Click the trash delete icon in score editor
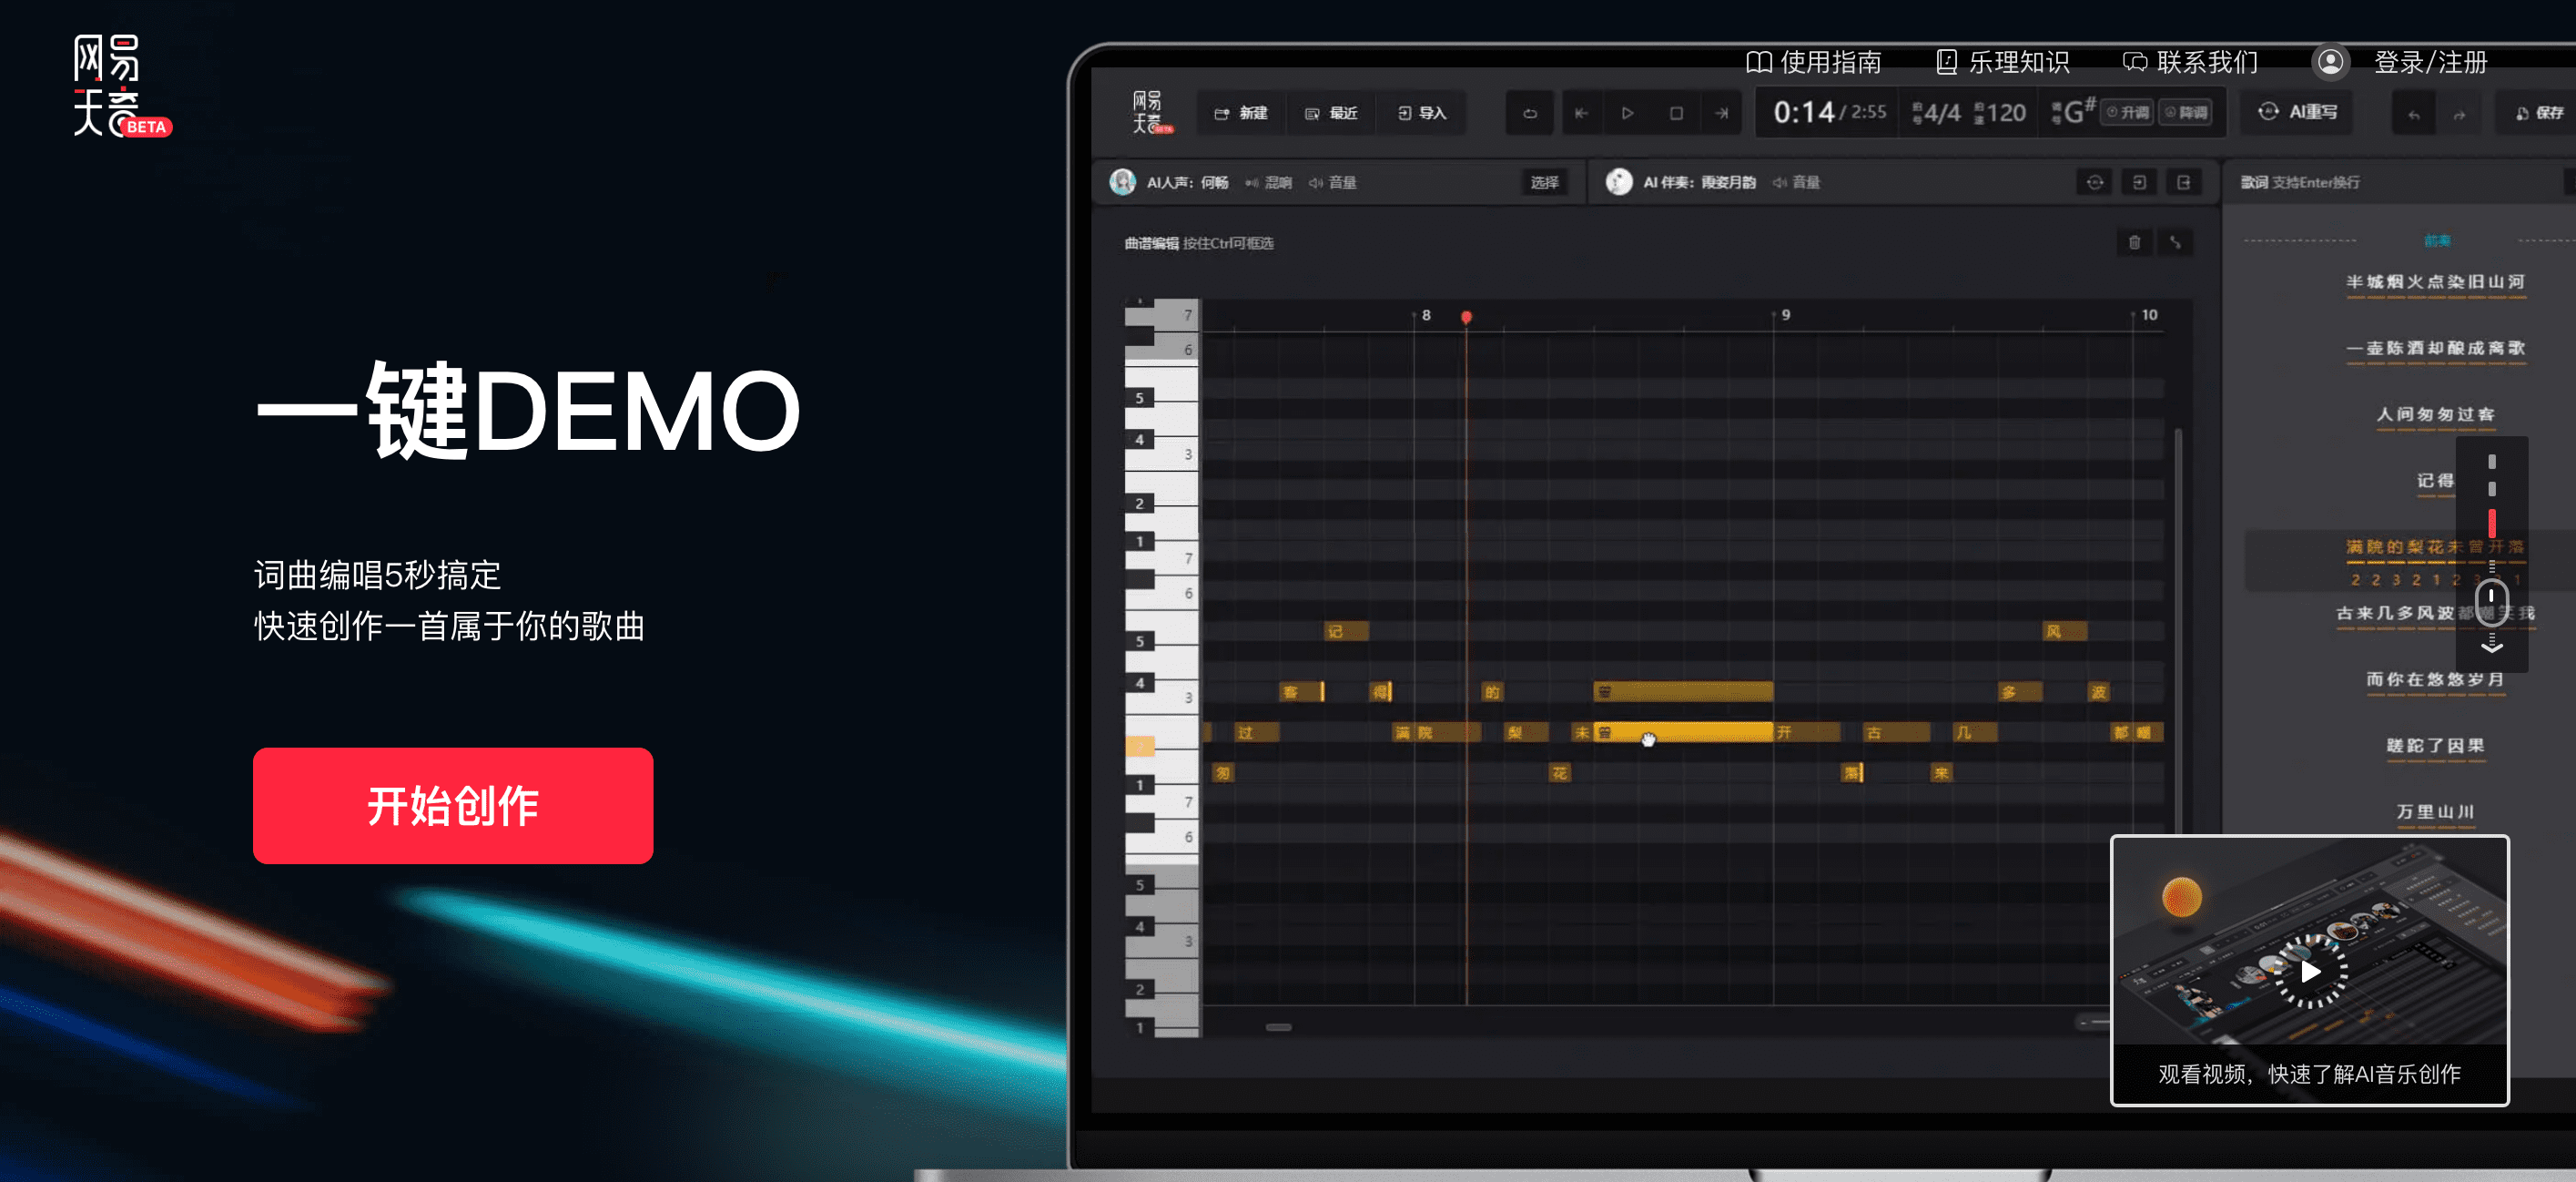 (x=2134, y=242)
